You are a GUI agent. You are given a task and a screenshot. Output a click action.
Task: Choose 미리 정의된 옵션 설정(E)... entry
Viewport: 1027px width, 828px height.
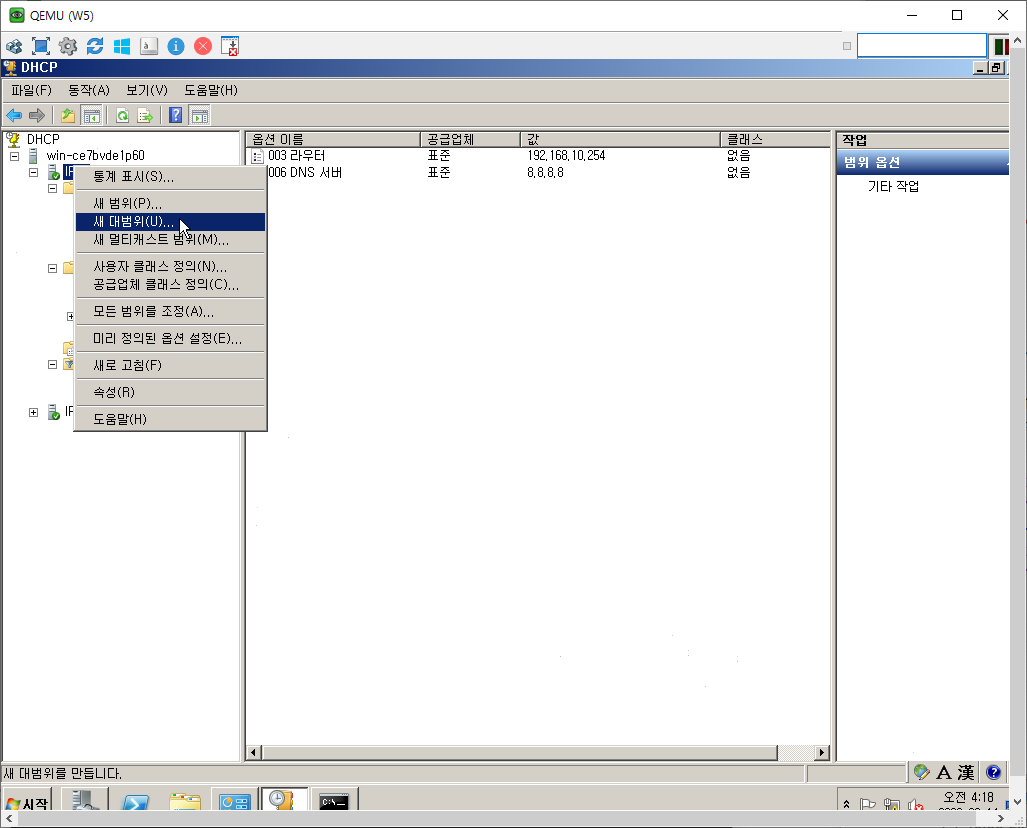[x=170, y=339]
